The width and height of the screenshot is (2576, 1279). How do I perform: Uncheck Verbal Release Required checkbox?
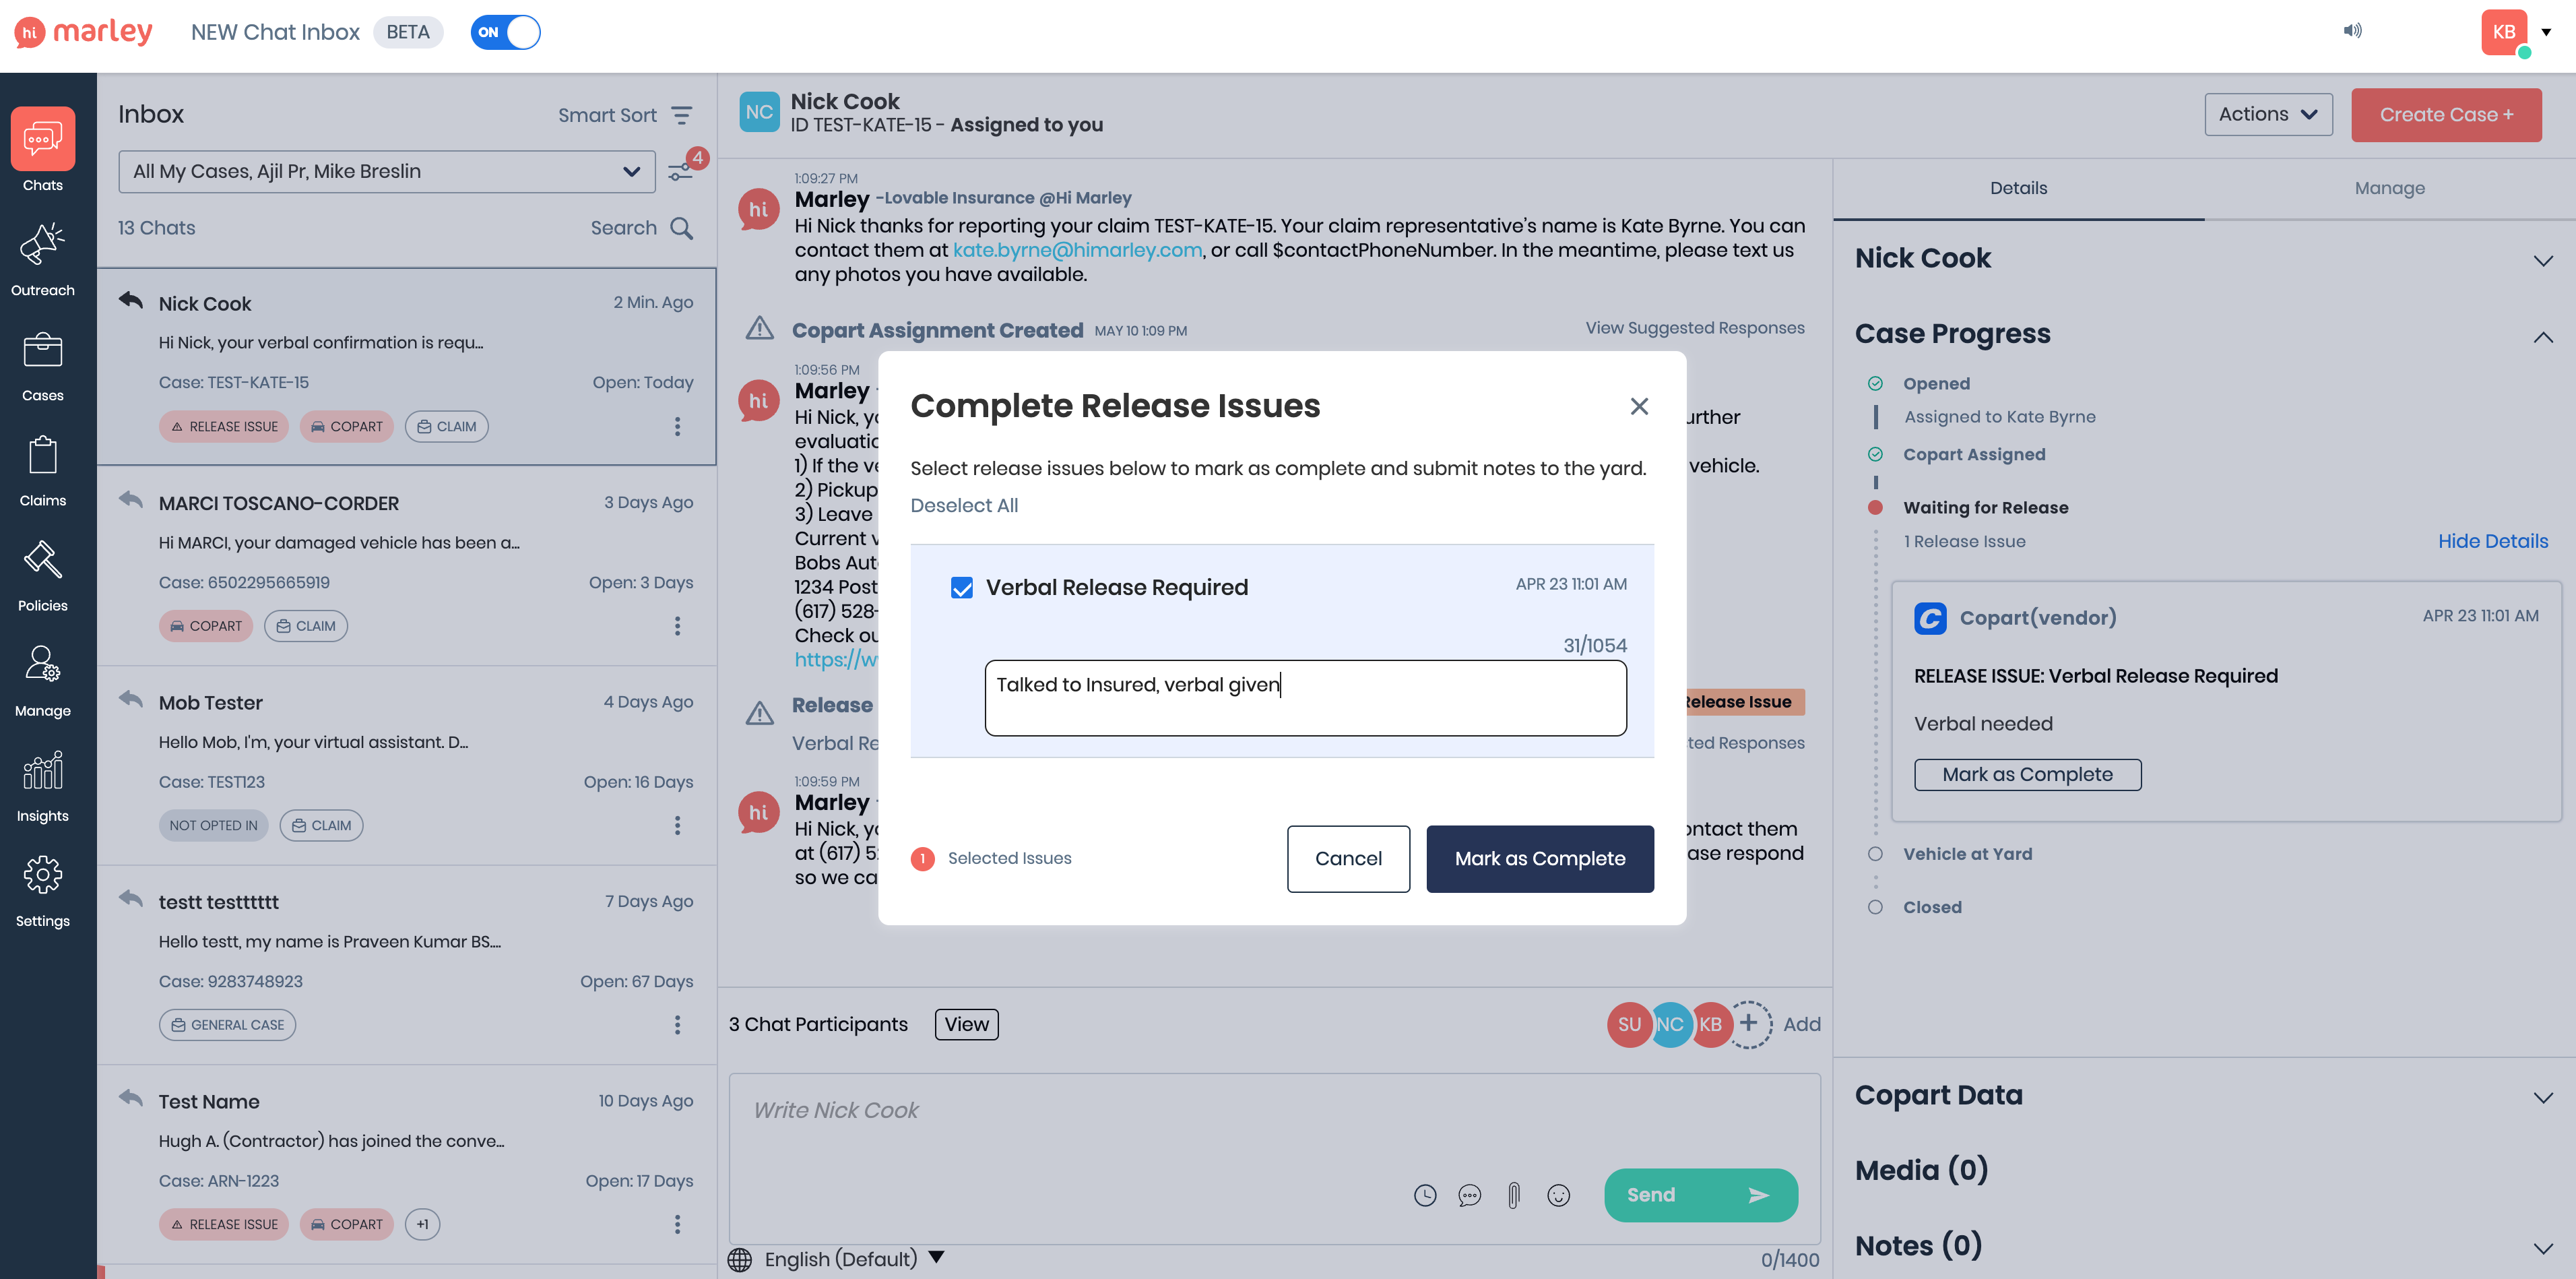pos(961,587)
